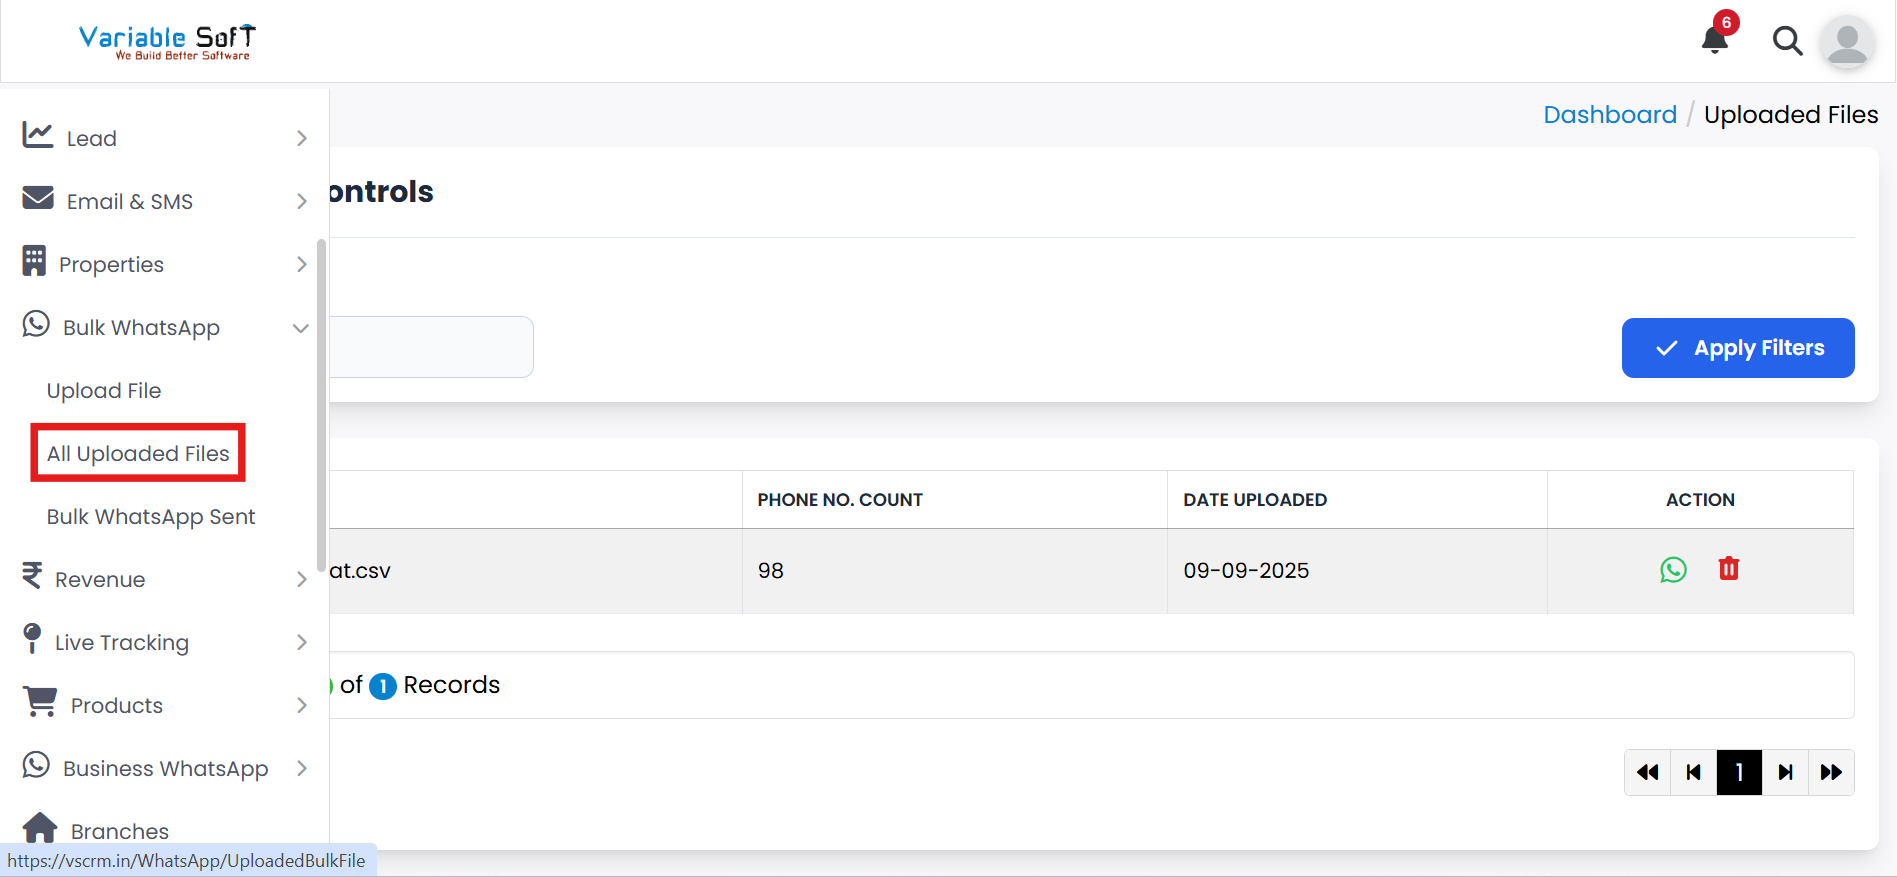Open Bulk WhatsApp Sent page

coord(151,516)
